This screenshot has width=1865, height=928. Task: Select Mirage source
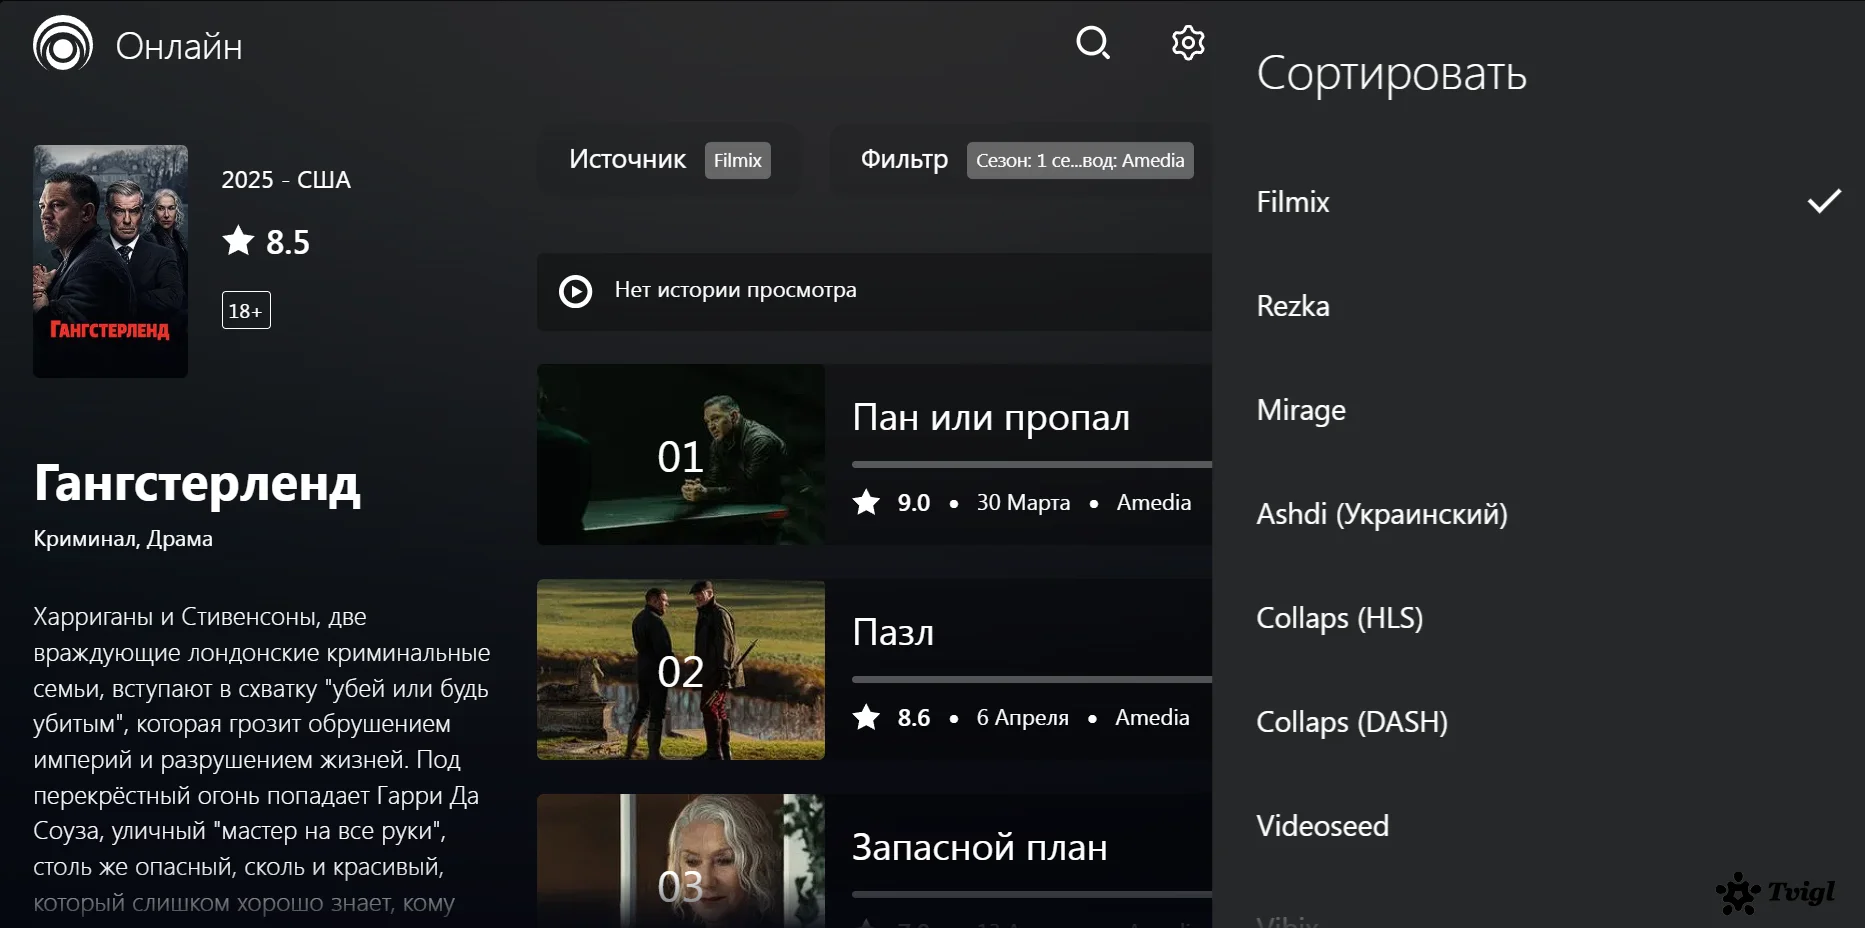tap(1538, 410)
